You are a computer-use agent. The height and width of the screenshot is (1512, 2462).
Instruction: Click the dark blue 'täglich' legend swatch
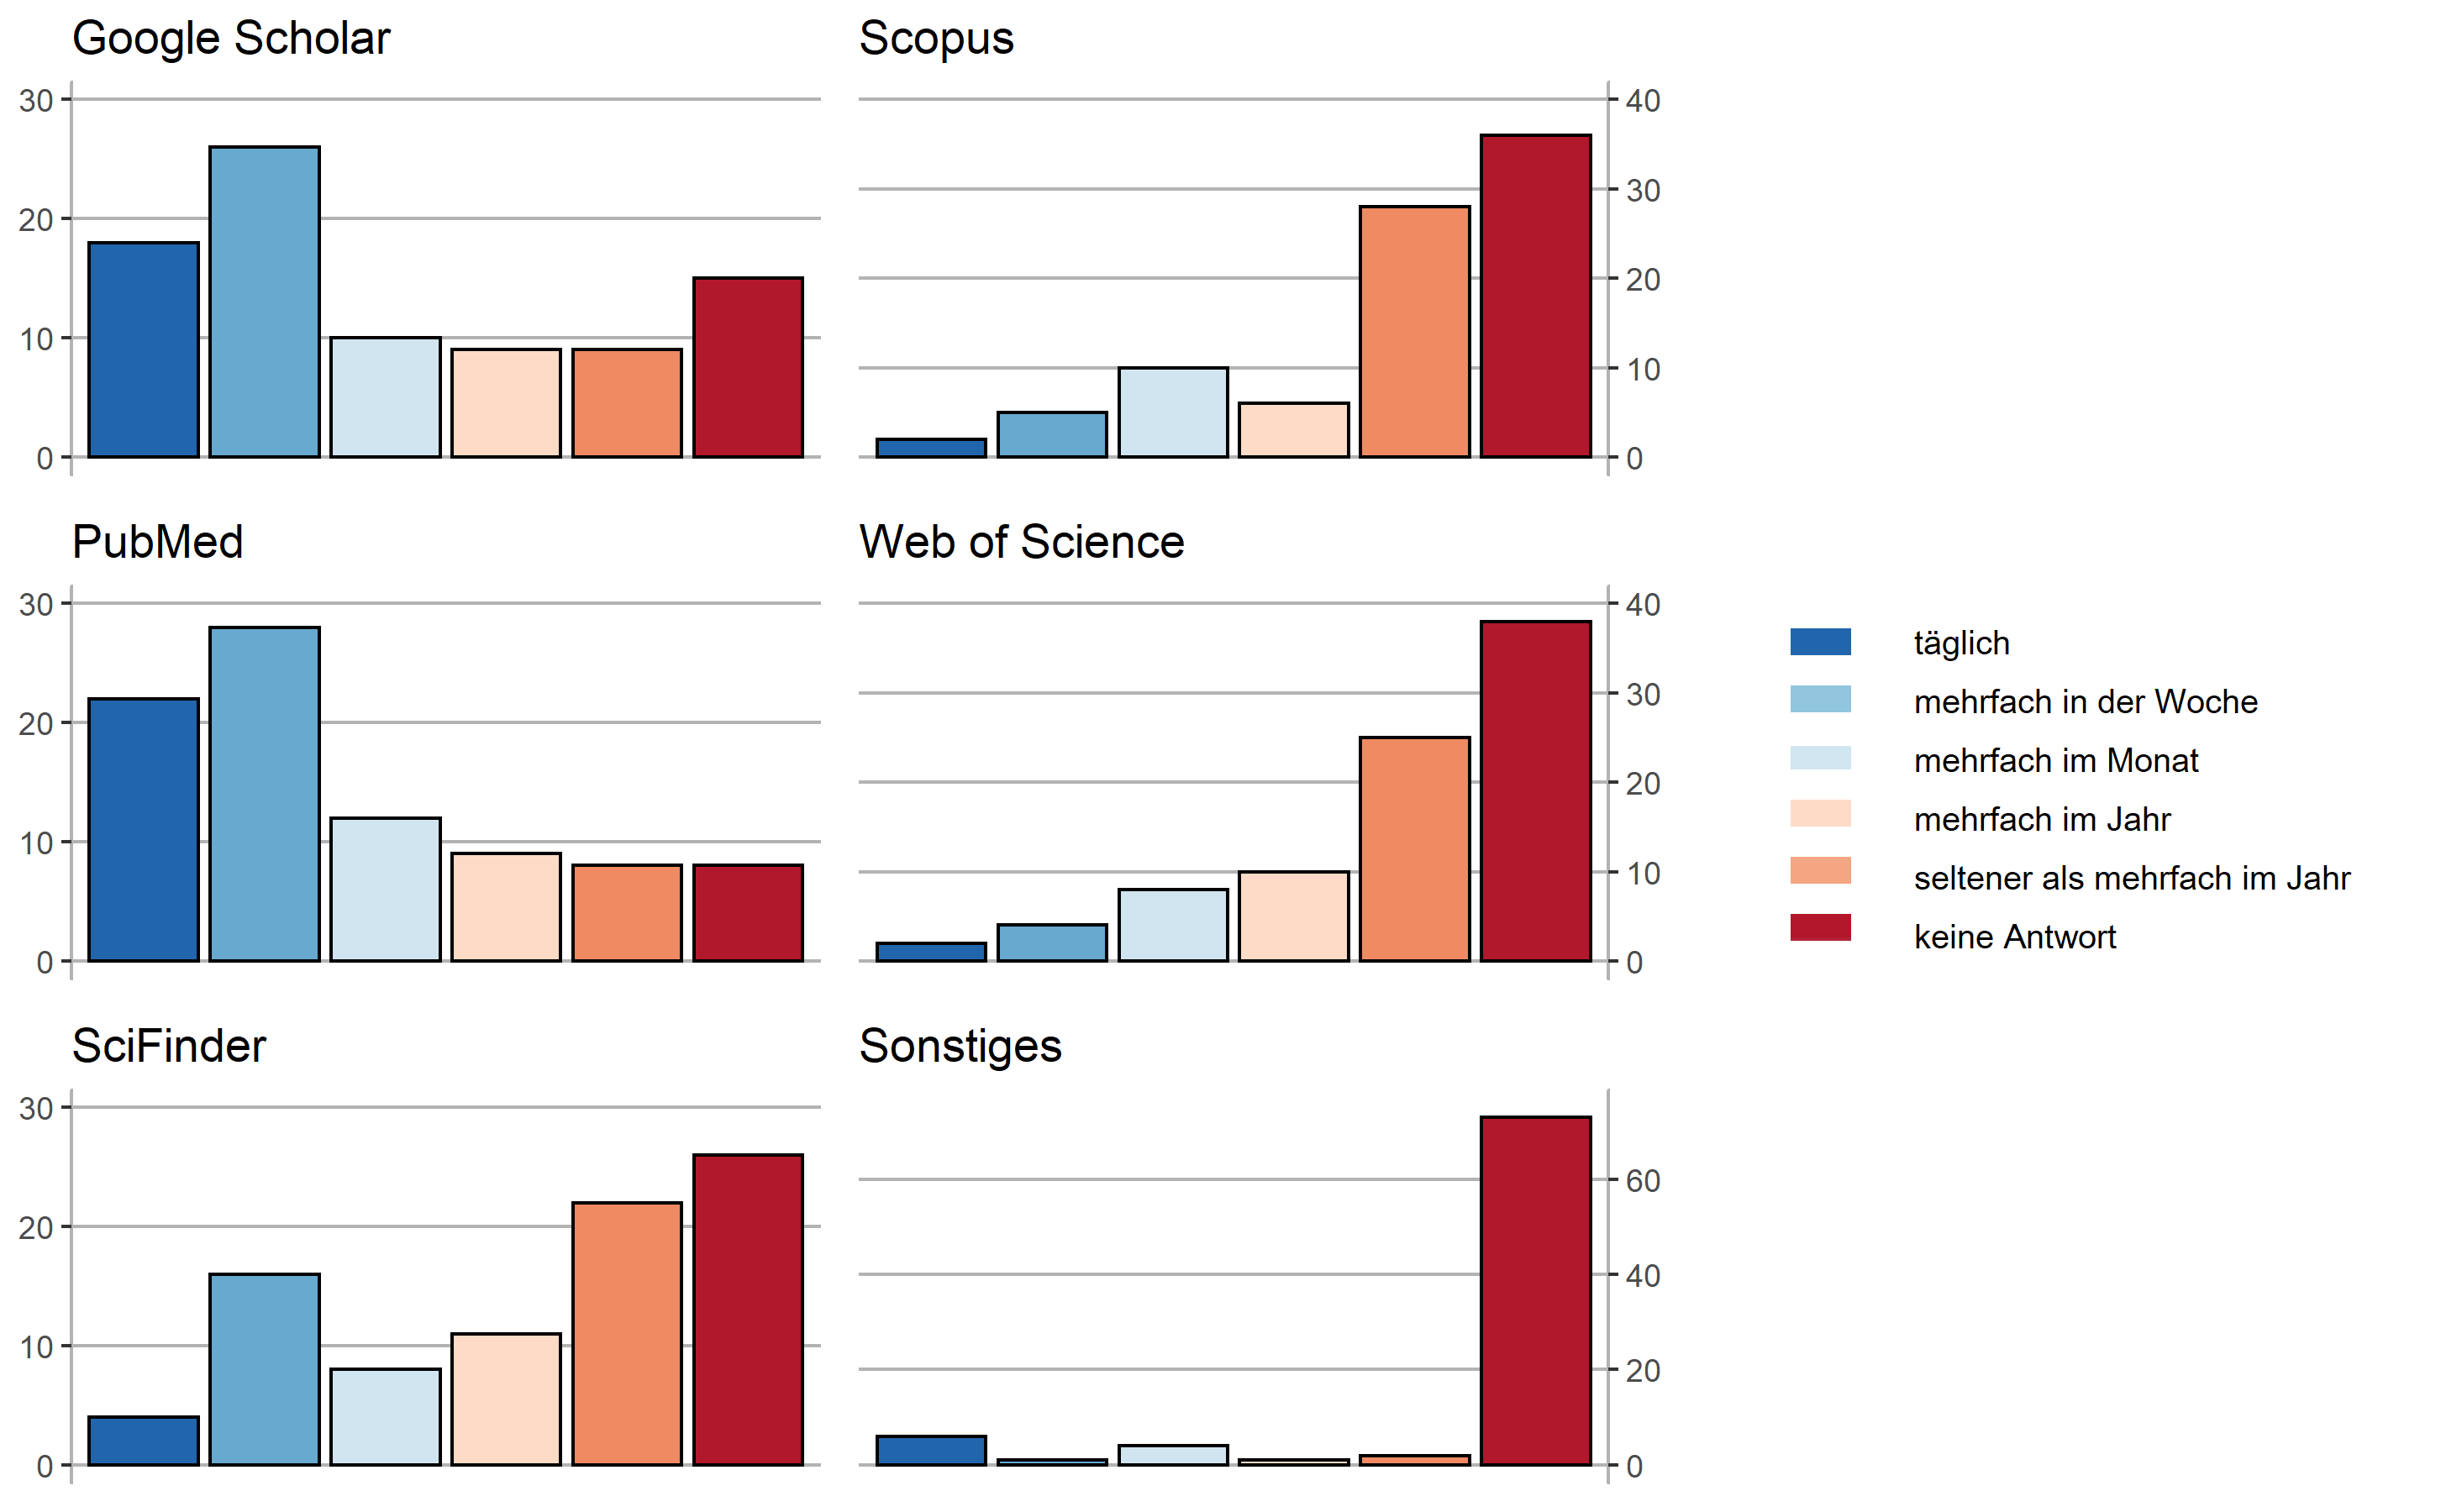[1820, 642]
